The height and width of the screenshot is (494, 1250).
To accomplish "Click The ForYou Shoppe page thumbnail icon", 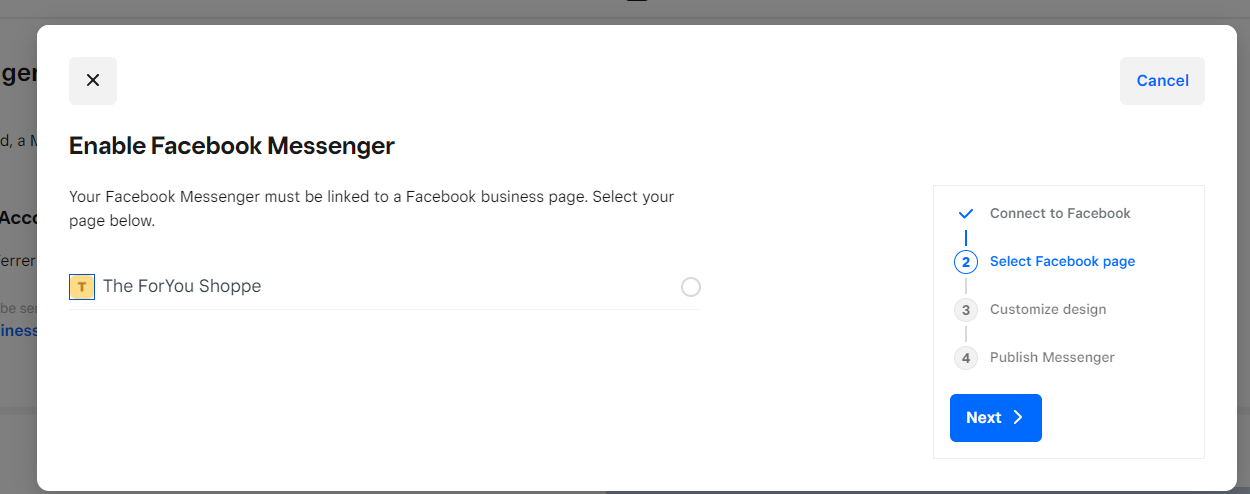I will [x=82, y=287].
